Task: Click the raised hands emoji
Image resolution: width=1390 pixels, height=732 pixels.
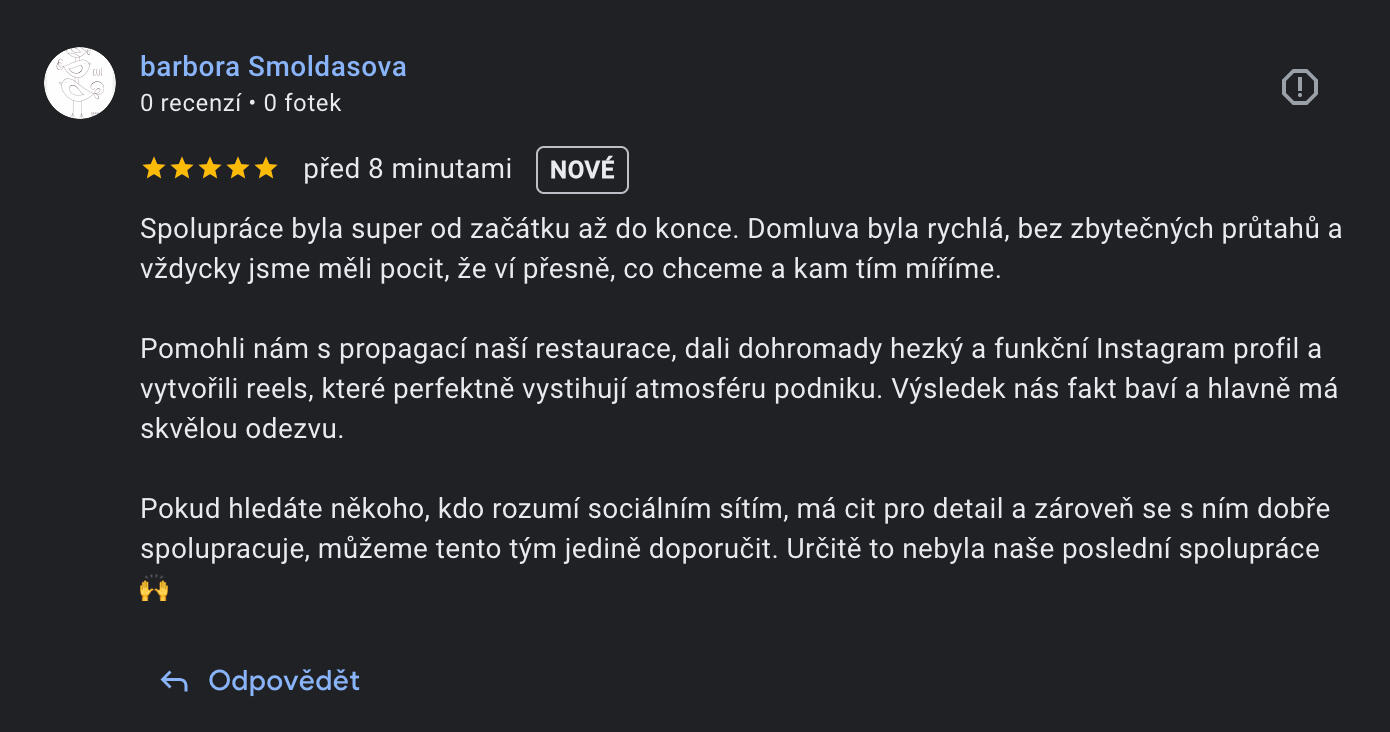Action: click(x=154, y=589)
